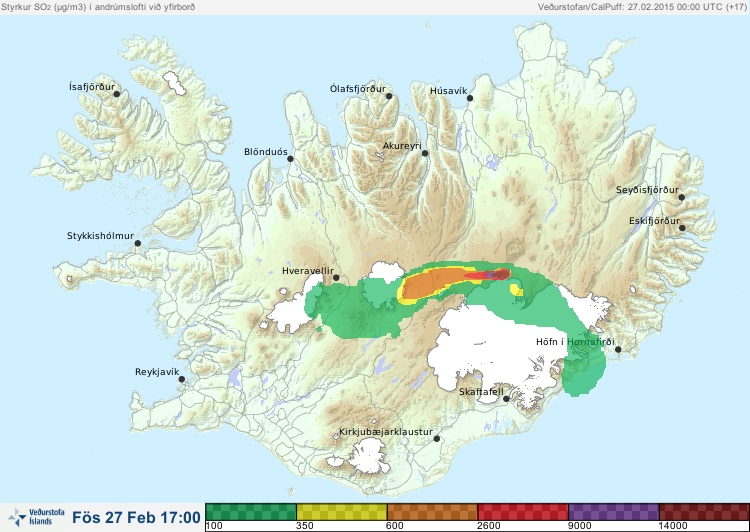
Task: Click the 'Húsavík' map label
Action: click(448, 91)
